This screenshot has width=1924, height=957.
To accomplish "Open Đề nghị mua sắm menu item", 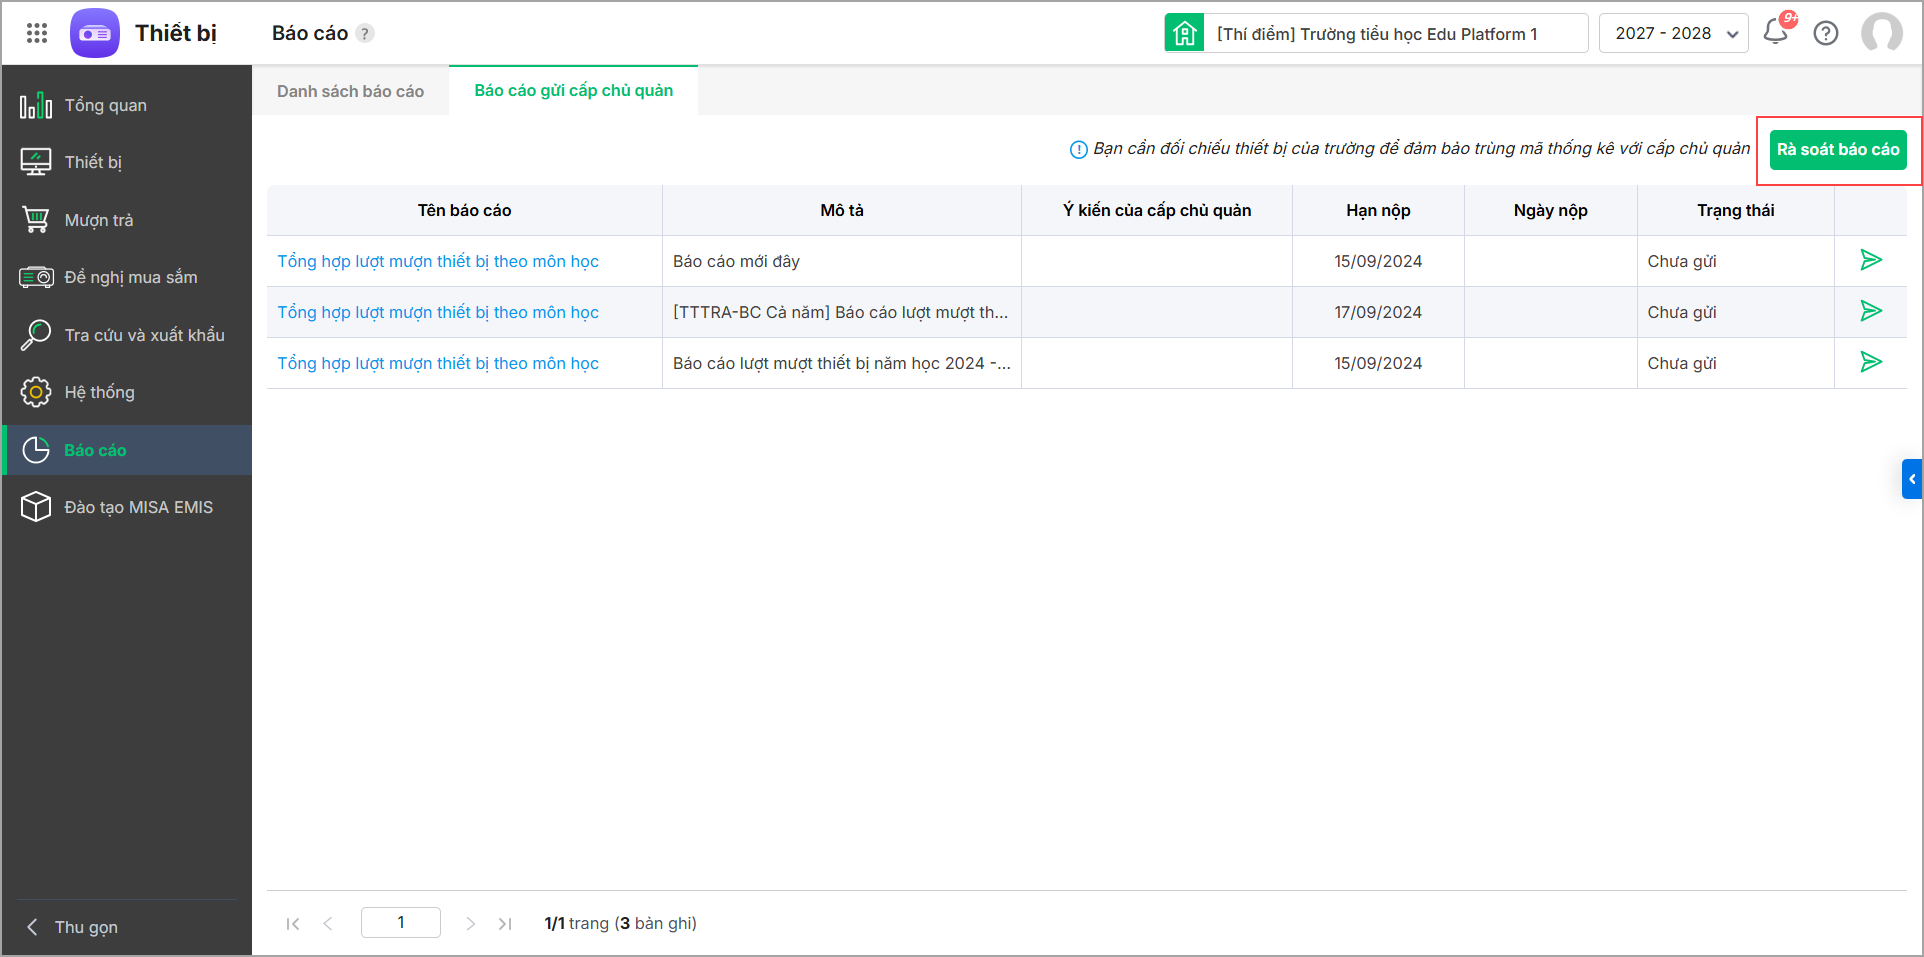I will 127,277.
